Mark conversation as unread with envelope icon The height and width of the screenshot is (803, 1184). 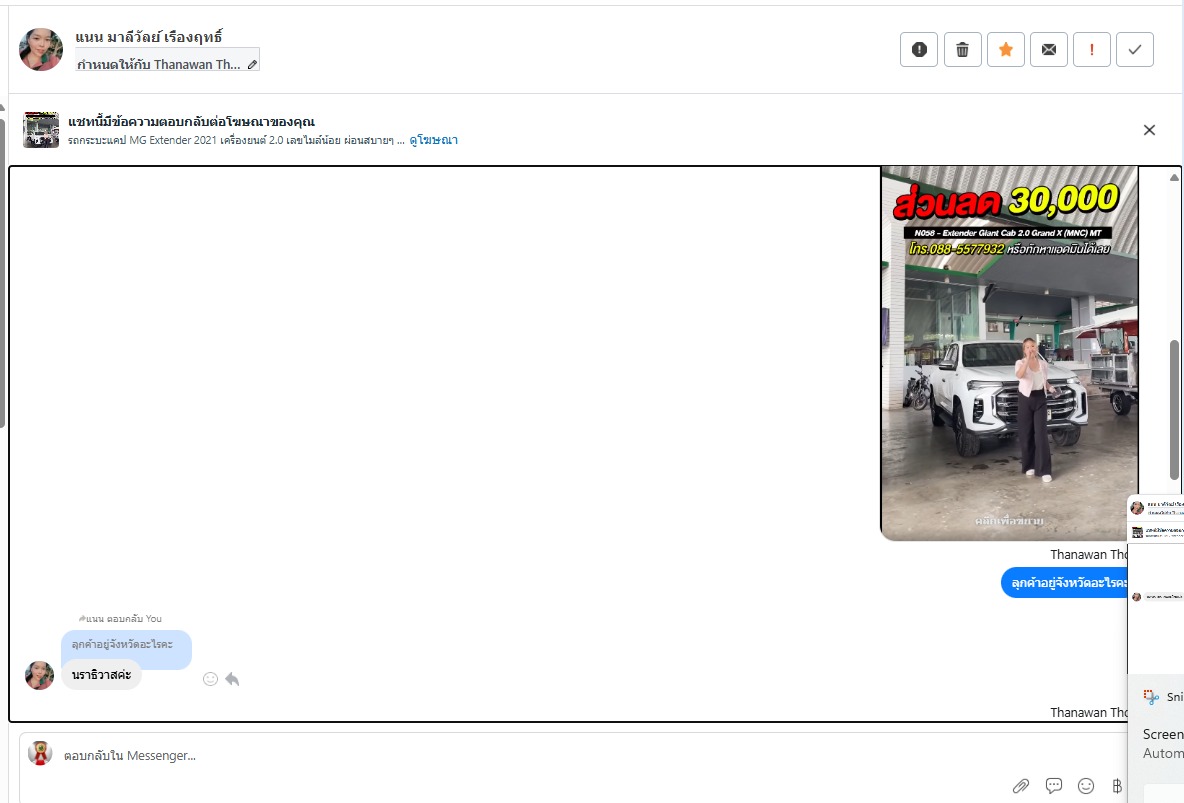click(1049, 50)
